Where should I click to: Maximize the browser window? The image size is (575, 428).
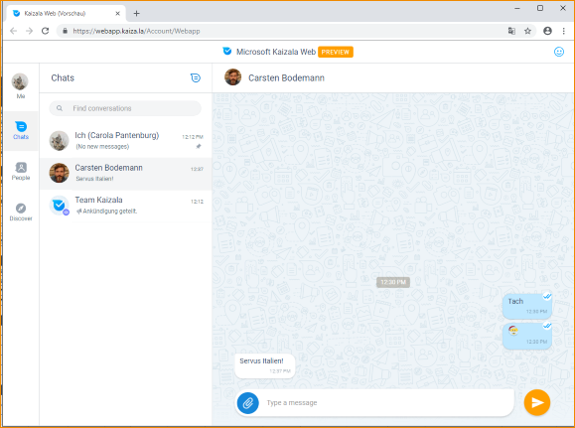tap(540, 8)
